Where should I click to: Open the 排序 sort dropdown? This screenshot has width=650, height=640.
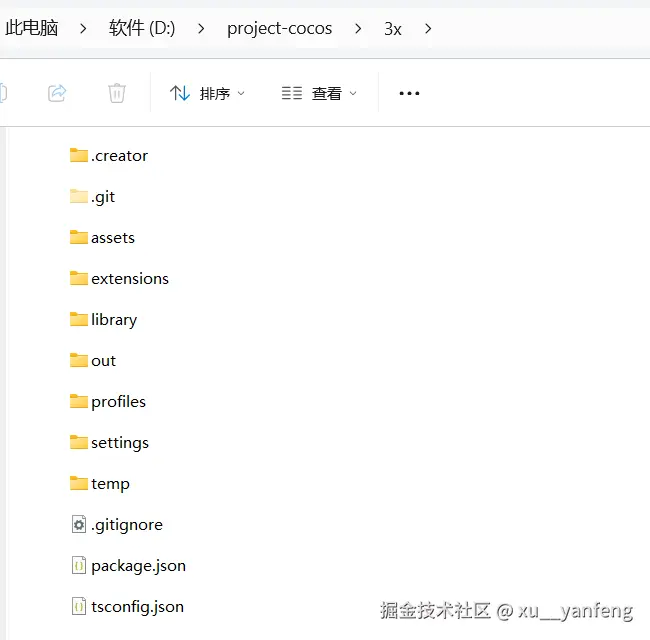click(207, 93)
